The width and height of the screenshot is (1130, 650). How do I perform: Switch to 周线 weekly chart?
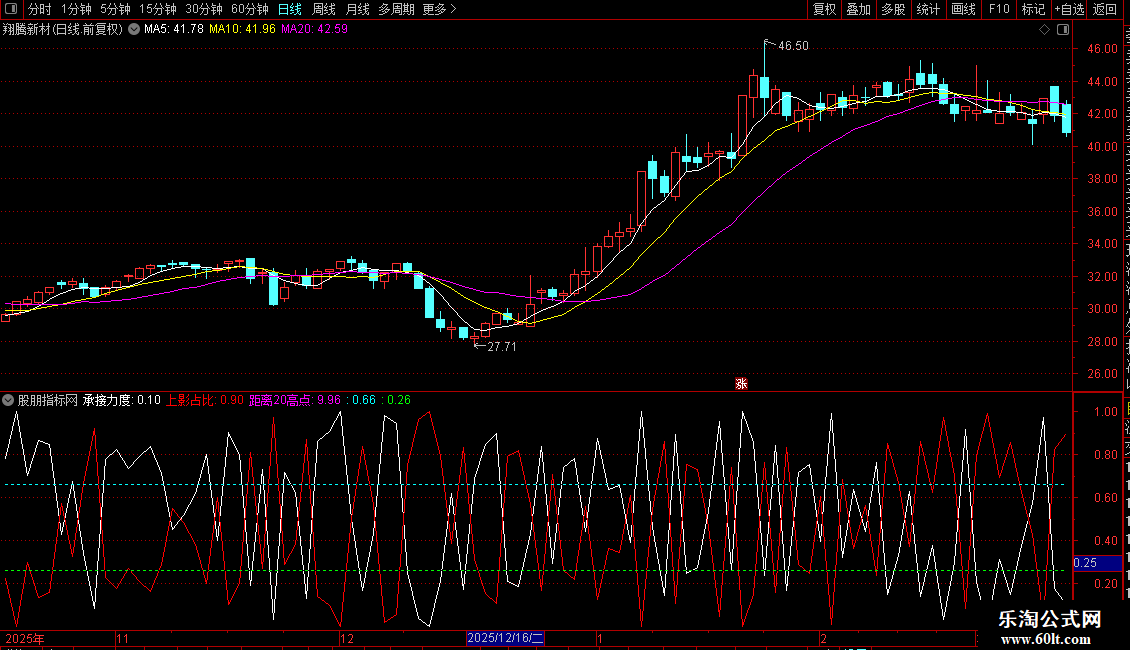tap(324, 9)
